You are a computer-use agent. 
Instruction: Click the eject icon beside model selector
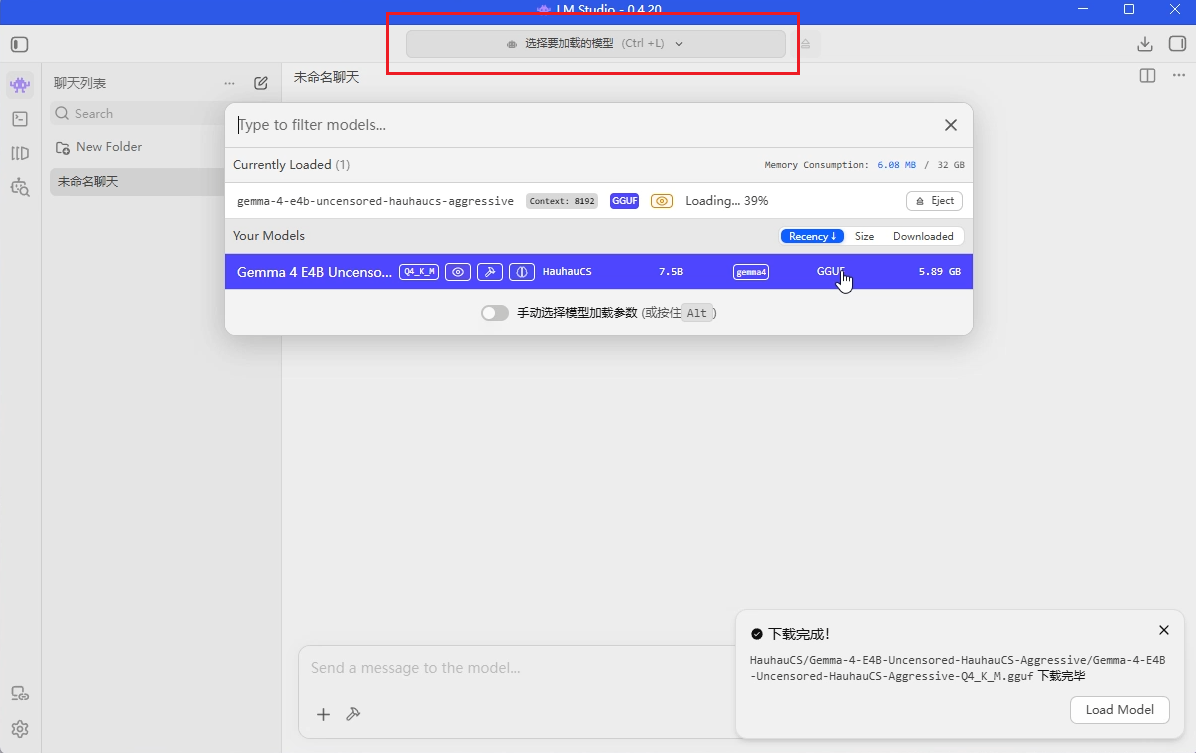[805, 43]
